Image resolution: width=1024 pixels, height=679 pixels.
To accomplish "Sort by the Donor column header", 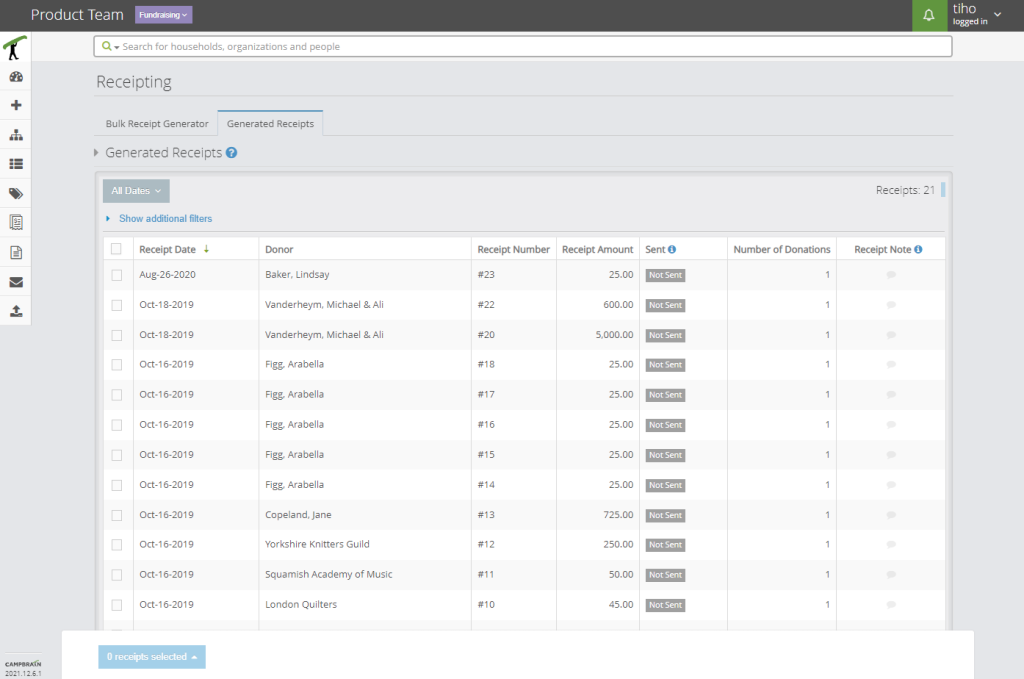I will tap(279, 249).
